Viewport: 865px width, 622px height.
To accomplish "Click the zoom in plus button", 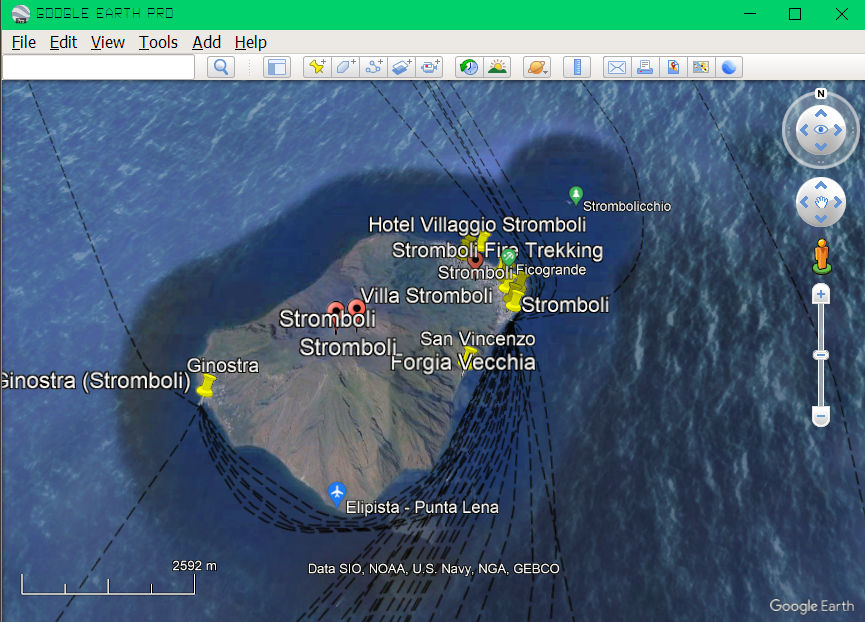I will pos(821,295).
